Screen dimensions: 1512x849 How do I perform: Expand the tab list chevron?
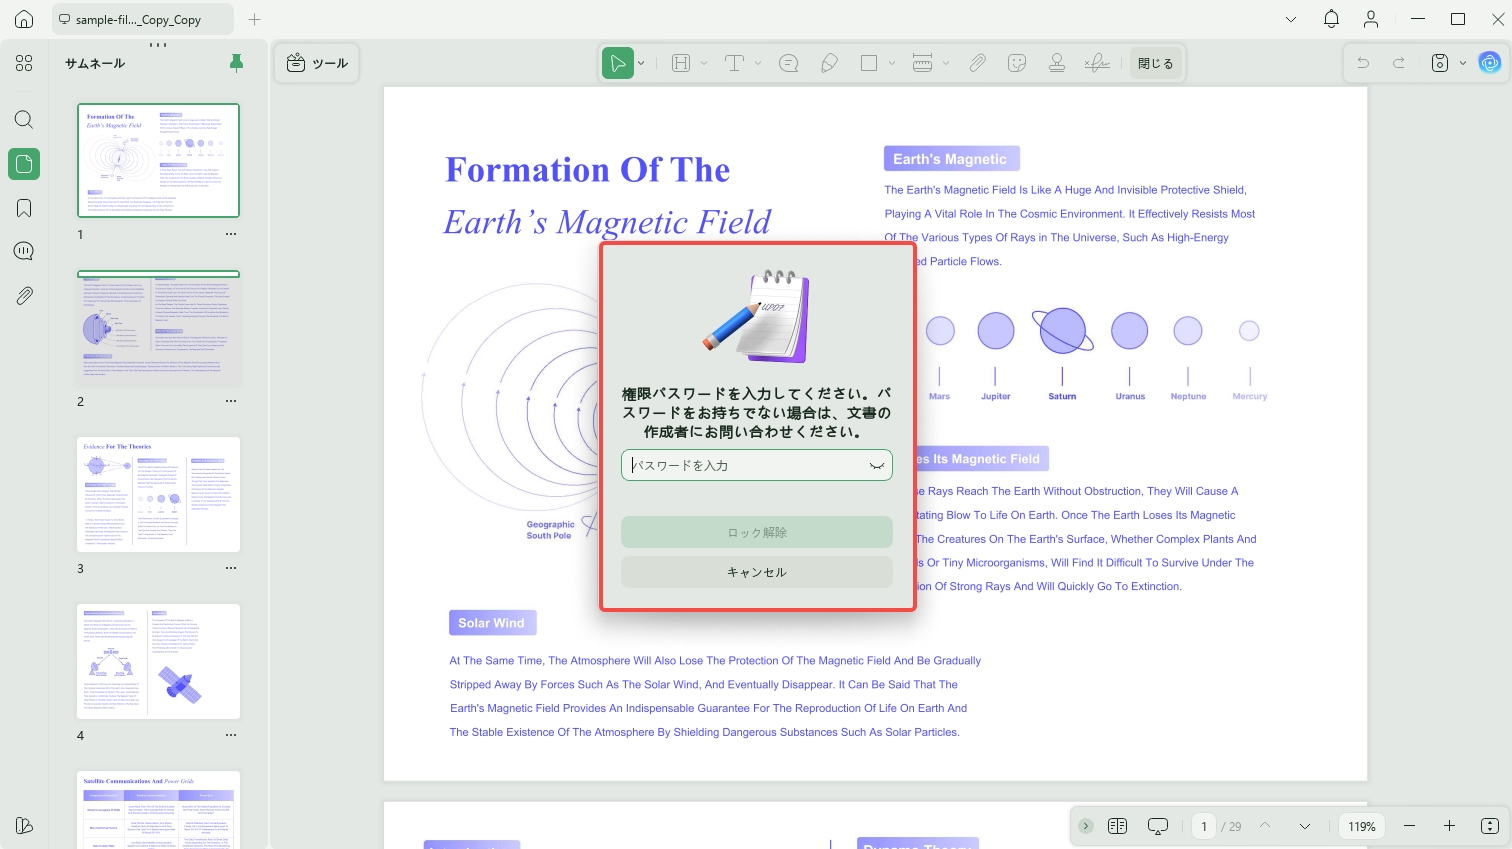1291,19
